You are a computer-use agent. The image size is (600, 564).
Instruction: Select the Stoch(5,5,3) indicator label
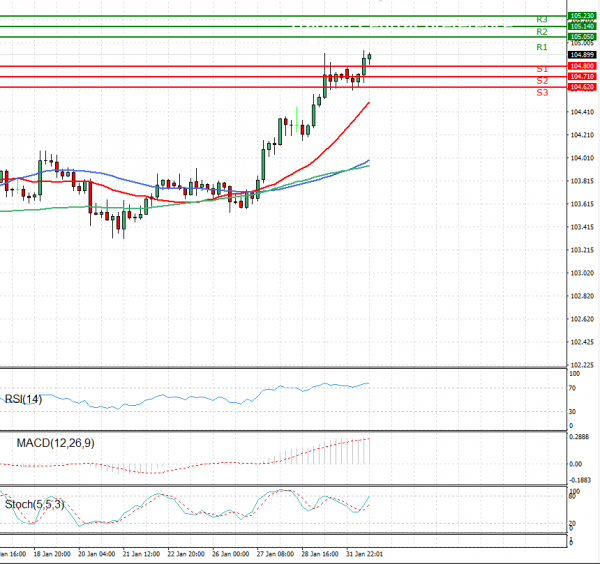34,504
